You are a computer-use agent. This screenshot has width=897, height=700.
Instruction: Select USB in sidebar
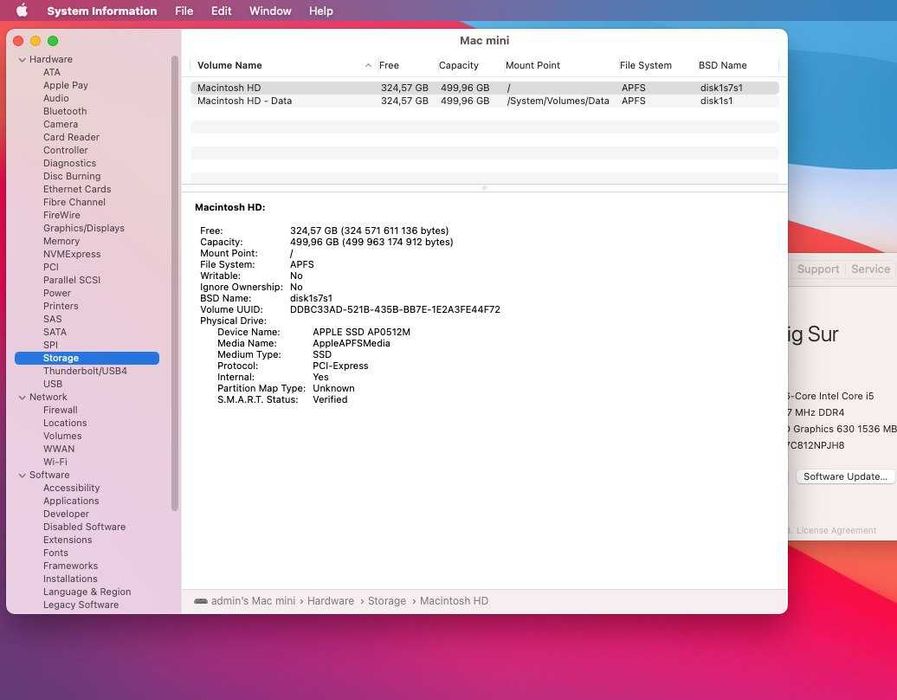(x=53, y=384)
